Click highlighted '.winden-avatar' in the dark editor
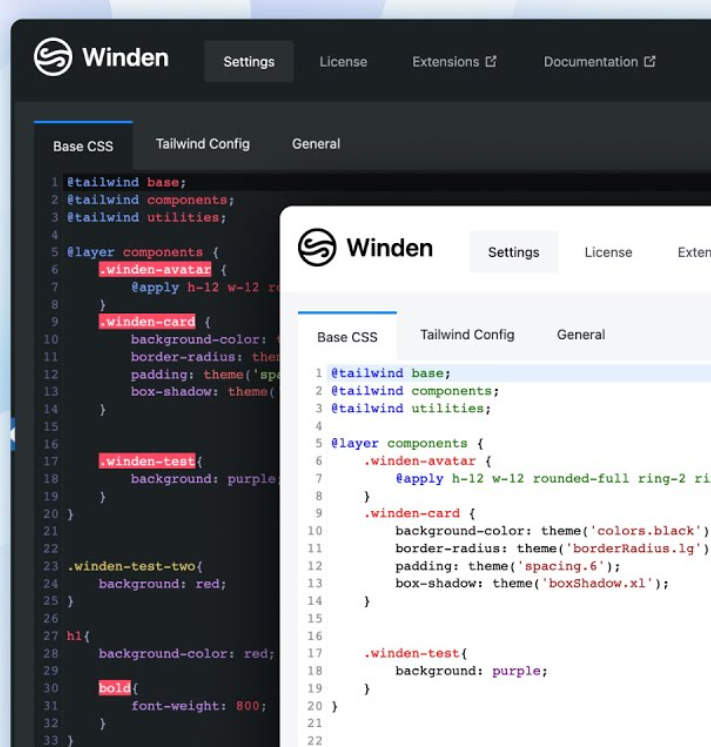The image size is (711, 747). pos(155,270)
